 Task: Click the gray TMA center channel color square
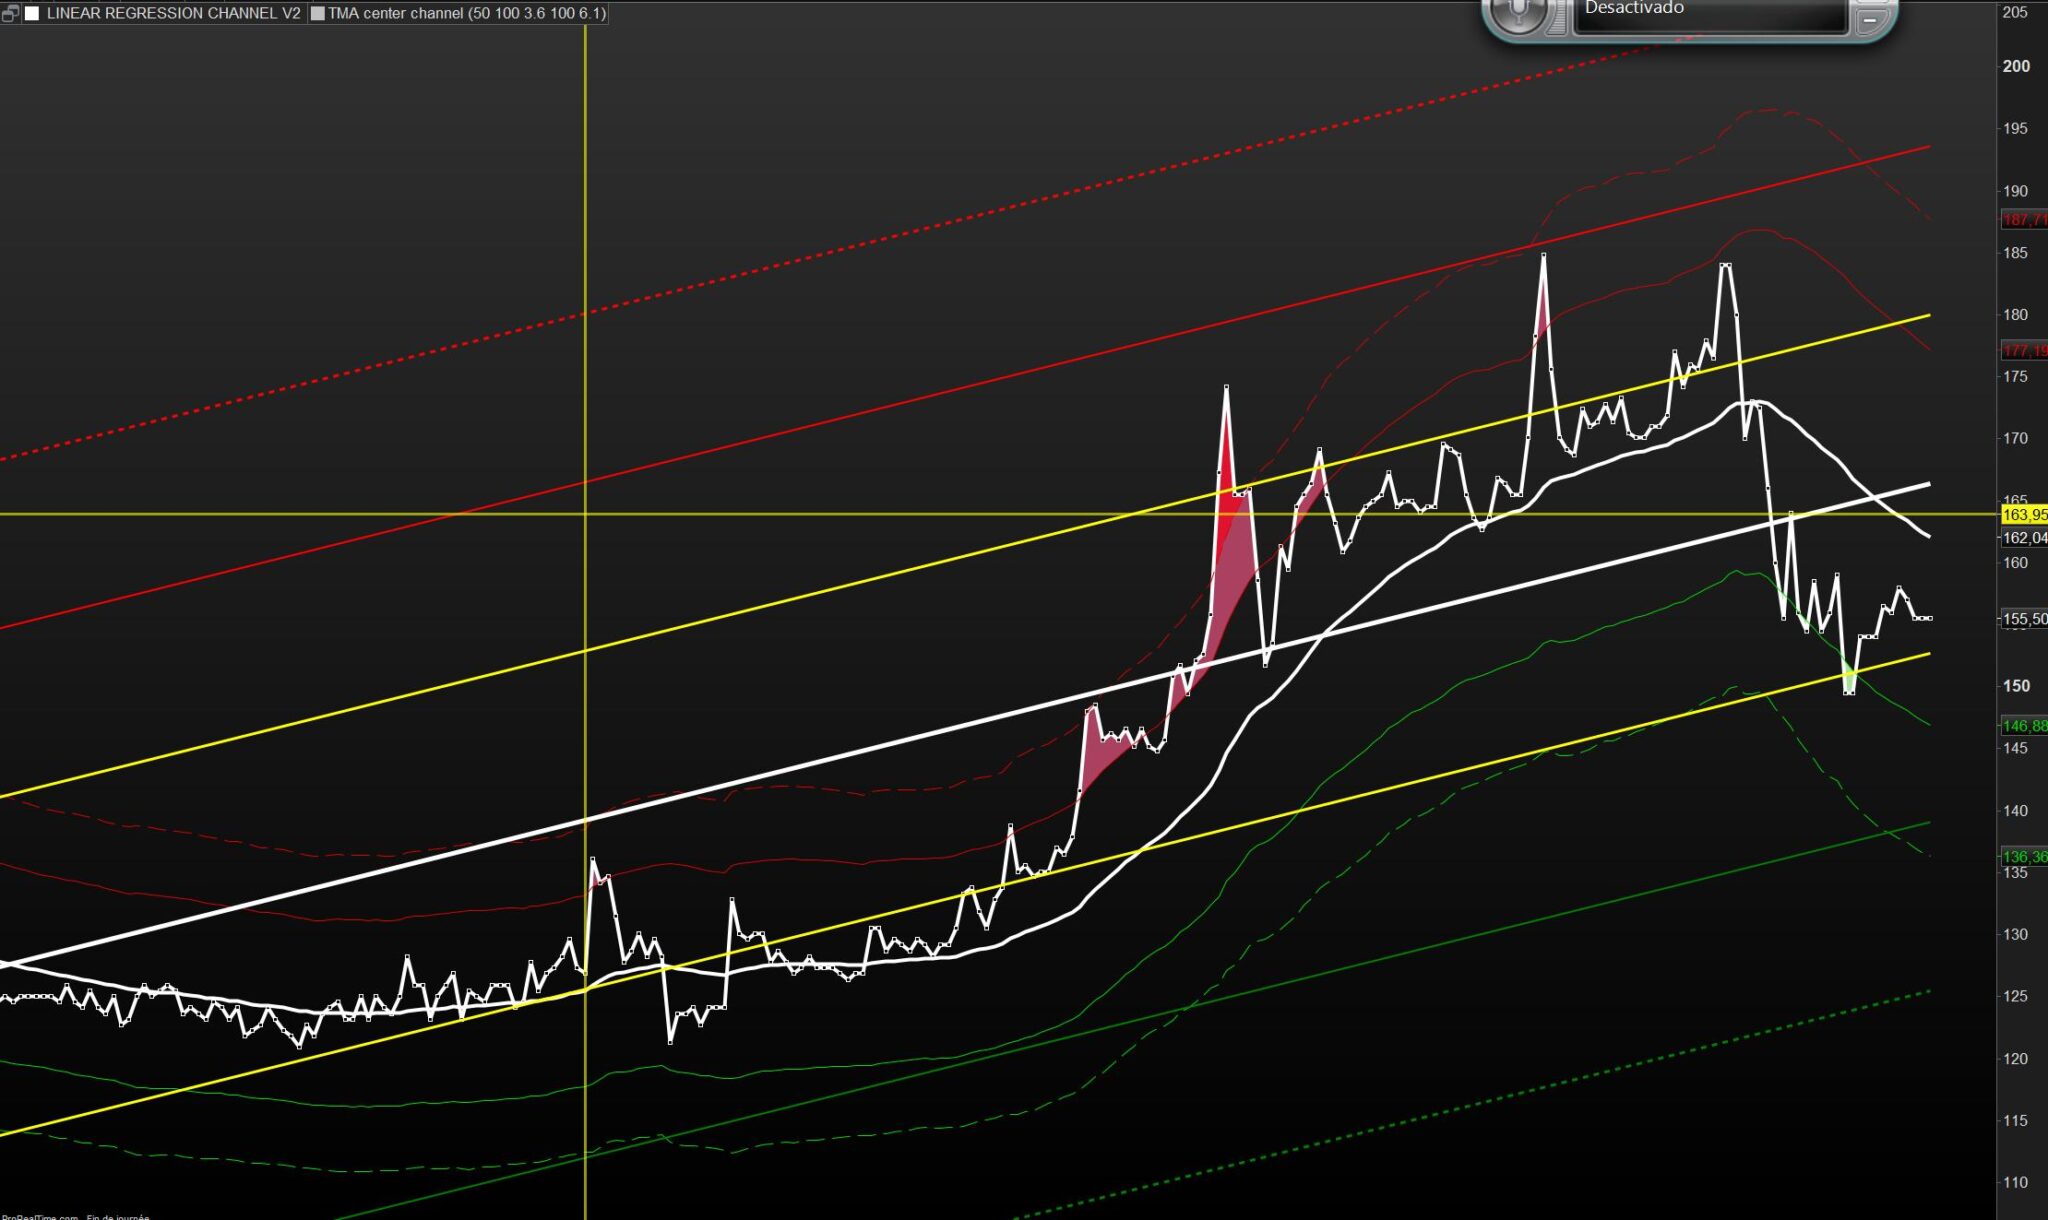pos(318,14)
